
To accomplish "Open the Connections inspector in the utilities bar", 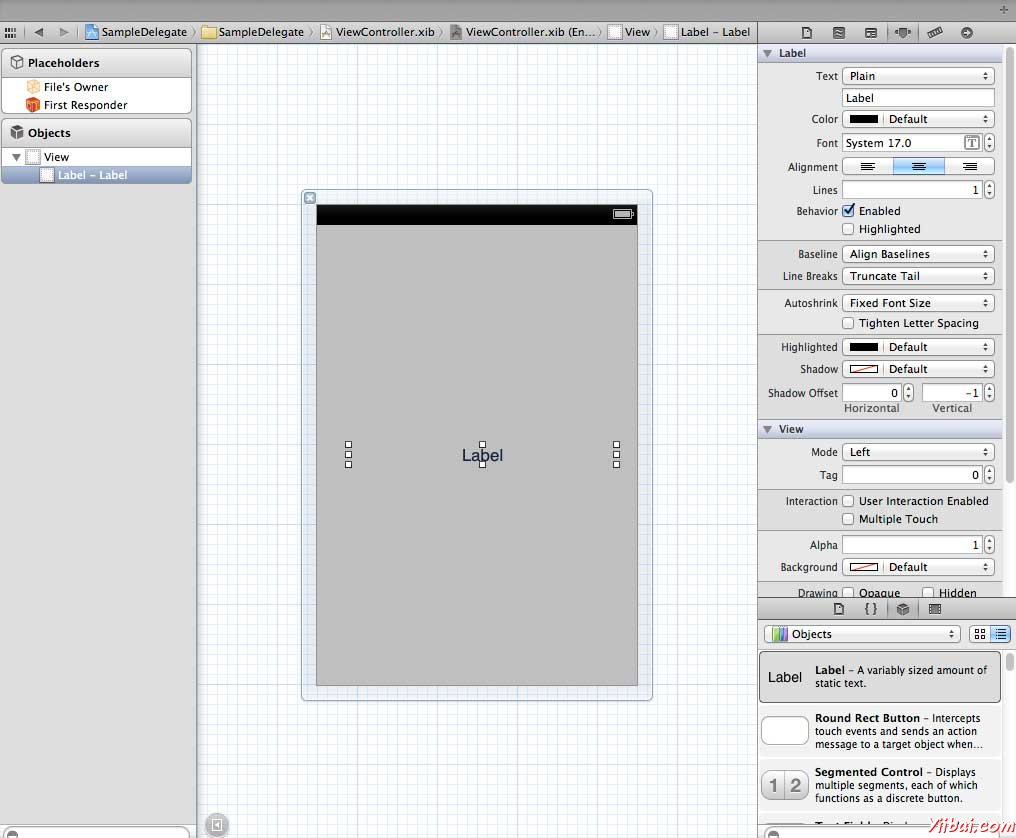I will (966, 31).
